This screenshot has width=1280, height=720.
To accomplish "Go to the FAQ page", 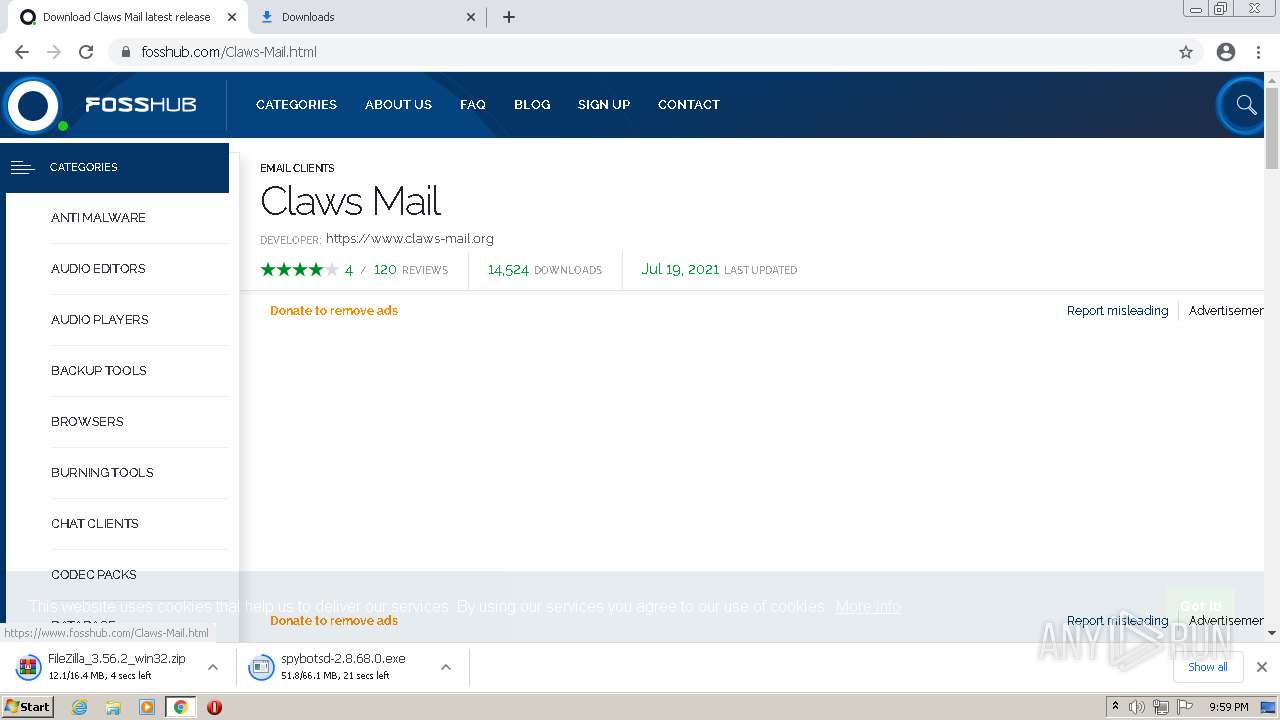I will [473, 104].
